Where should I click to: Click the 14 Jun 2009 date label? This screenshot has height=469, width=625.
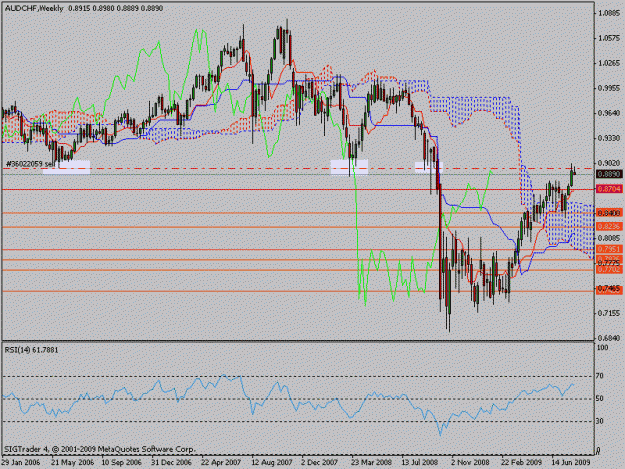point(571,463)
